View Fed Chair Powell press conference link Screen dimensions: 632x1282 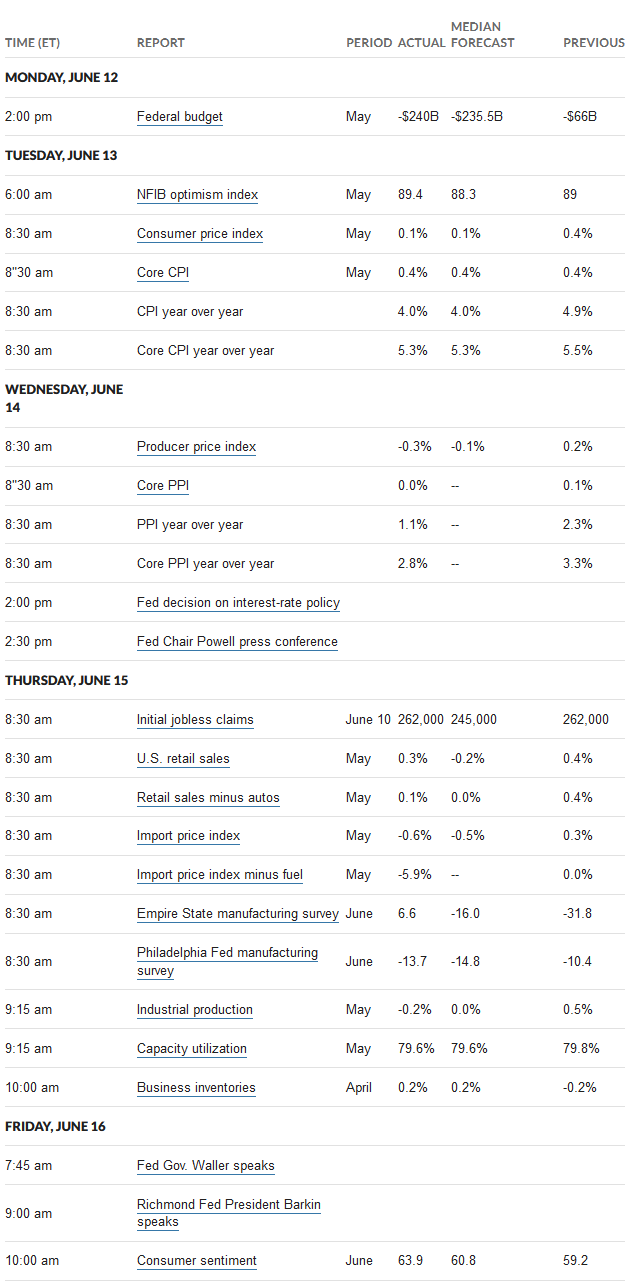[x=237, y=641]
